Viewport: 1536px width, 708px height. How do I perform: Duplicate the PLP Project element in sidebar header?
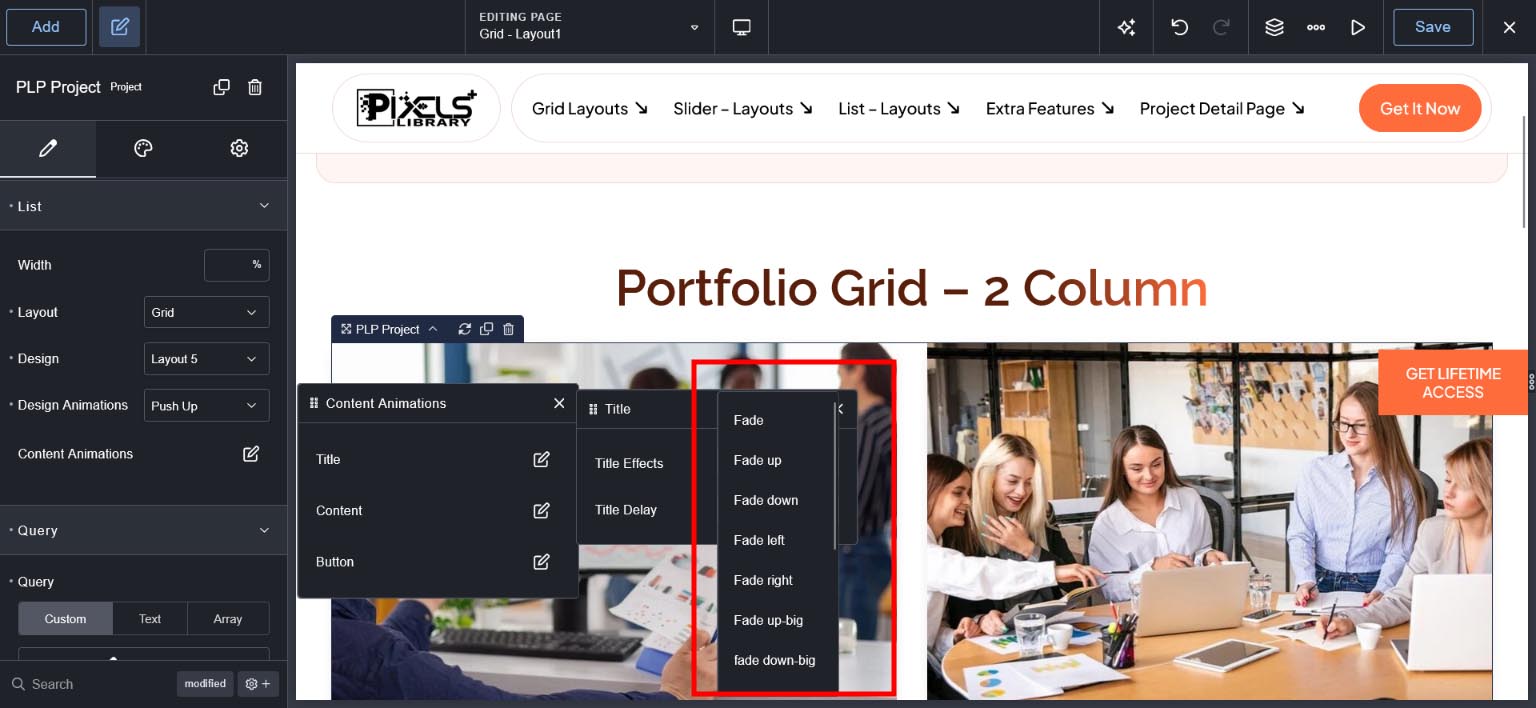point(222,87)
